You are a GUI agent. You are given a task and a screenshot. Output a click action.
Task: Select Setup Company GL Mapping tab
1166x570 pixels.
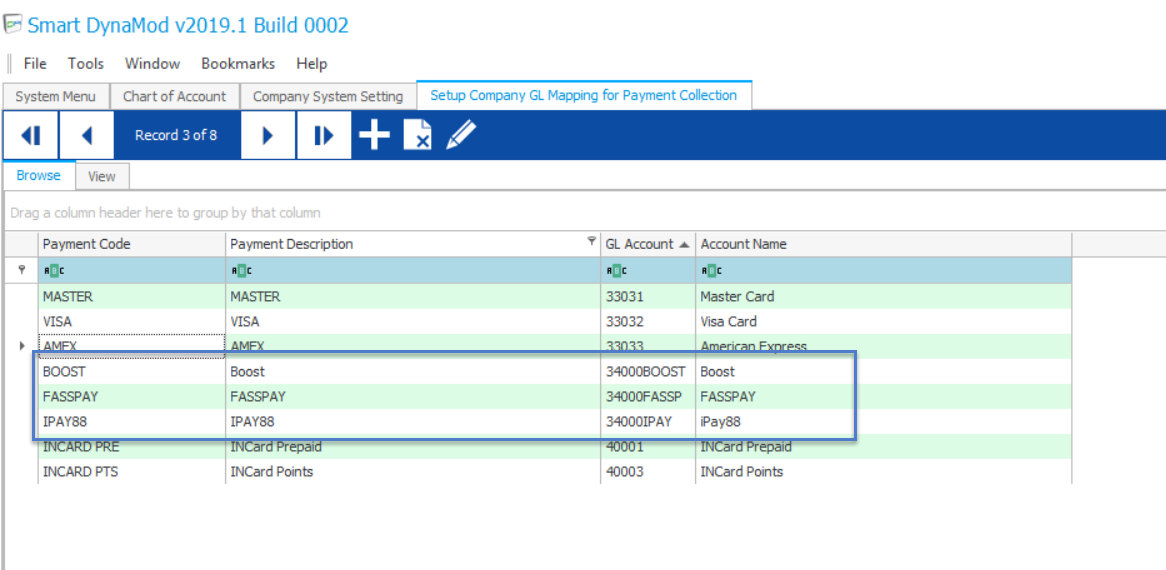pos(584,95)
